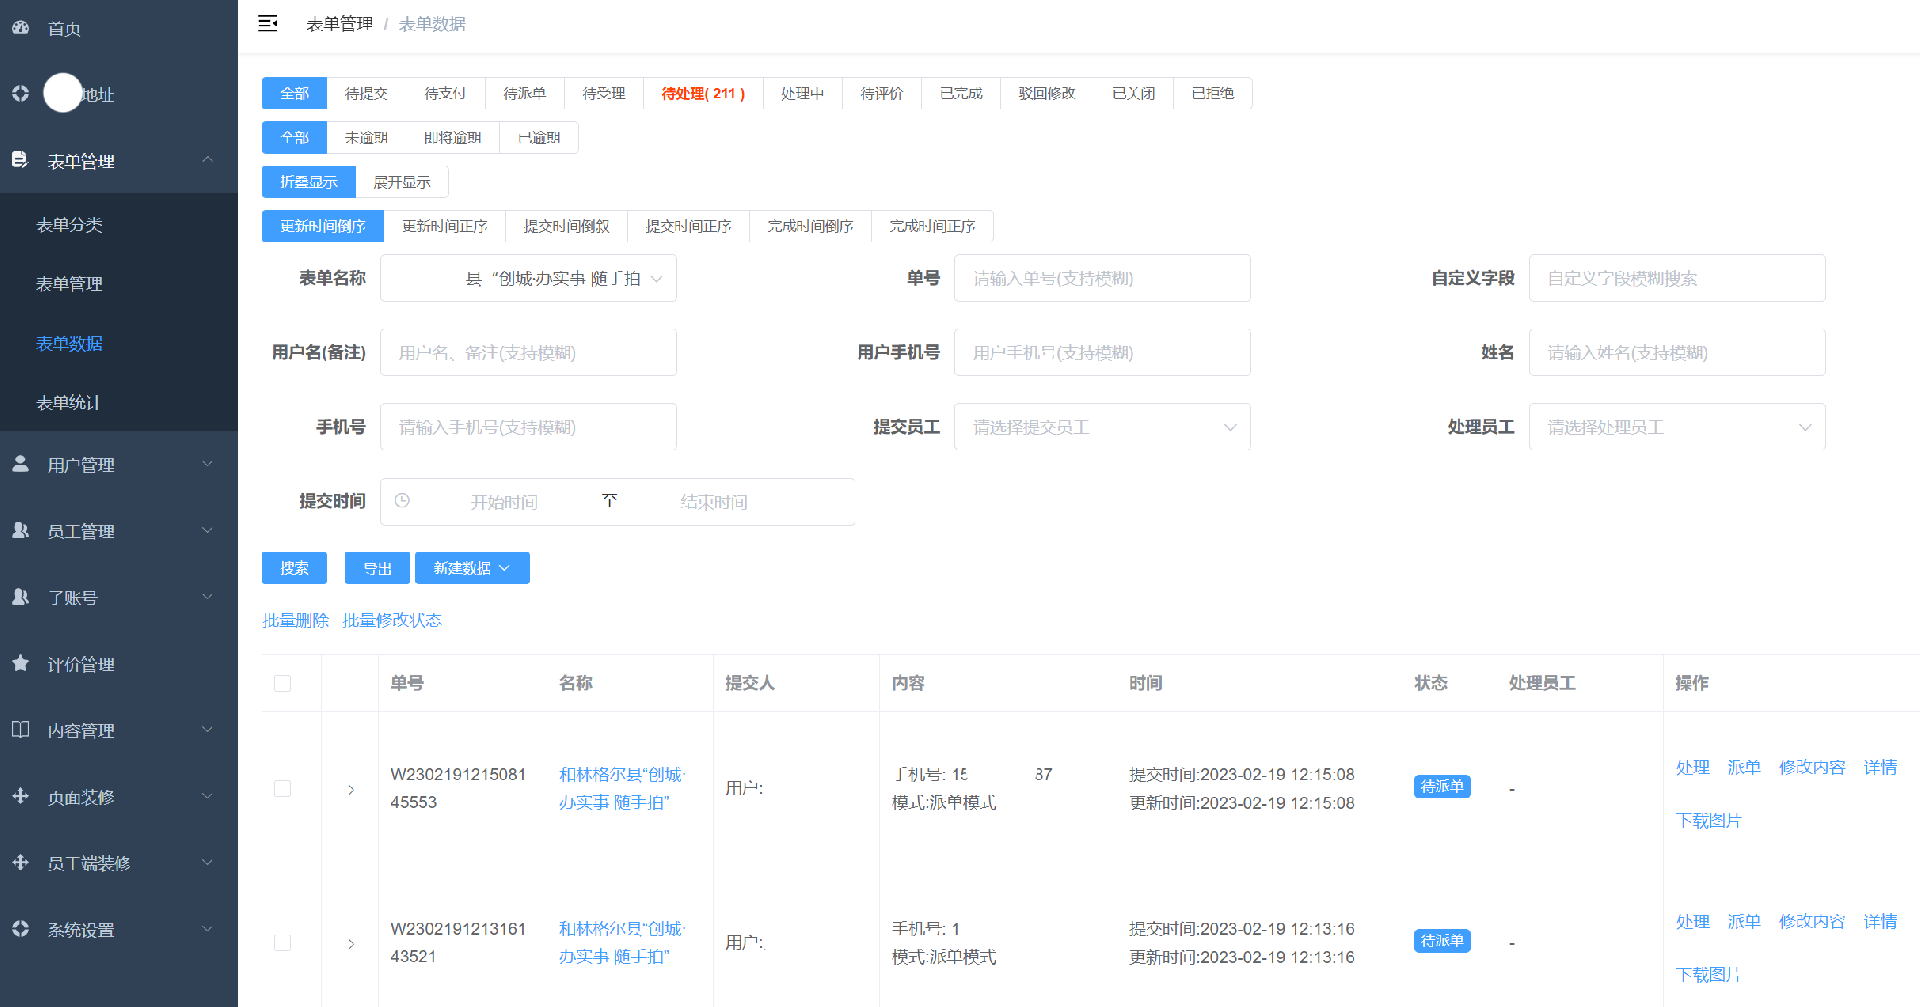Expand the 用户管理 sidebar menu chevron
The width and height of the screenshot is (1920, 1007).
(x=208, y=464)
